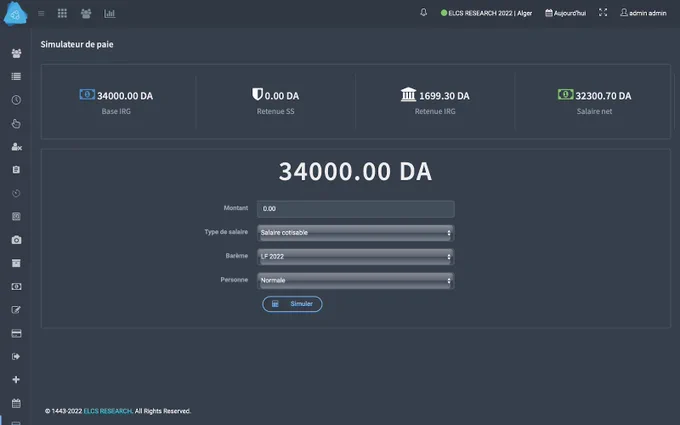Open the notifications bell
This screenshot has height=425, width=680.
(x=424, y=13)
